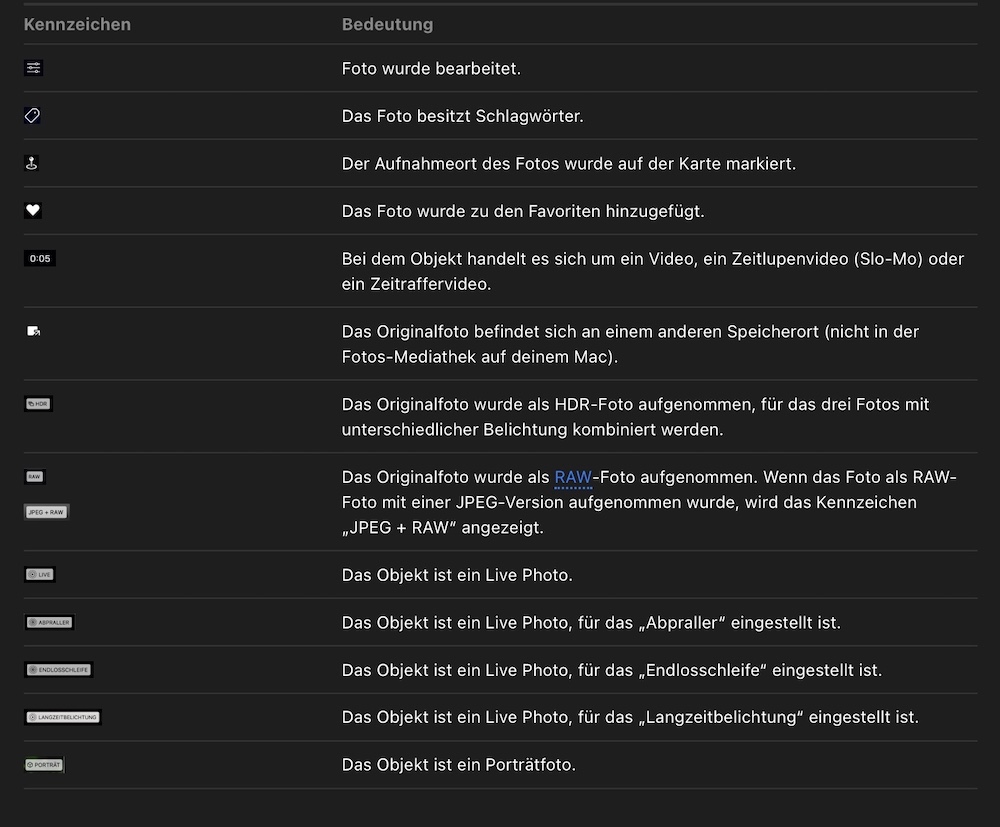Viewport: 1000px width, 827px height.
Task: Click "Das Objekt ist ein Porträtfoto." text
Action: 459,765
